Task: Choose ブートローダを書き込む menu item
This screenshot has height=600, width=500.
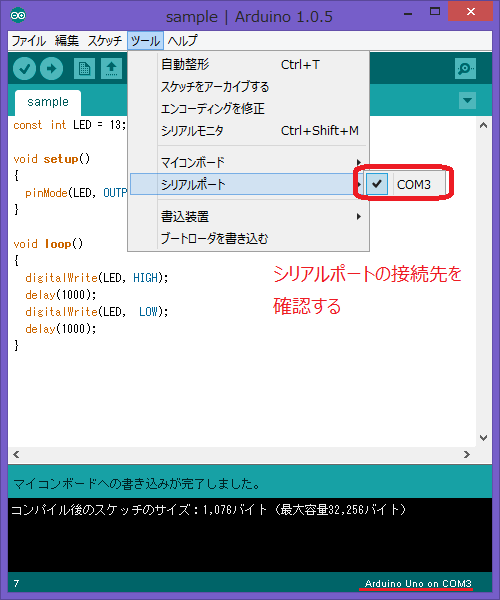Action: pos(248,239)
